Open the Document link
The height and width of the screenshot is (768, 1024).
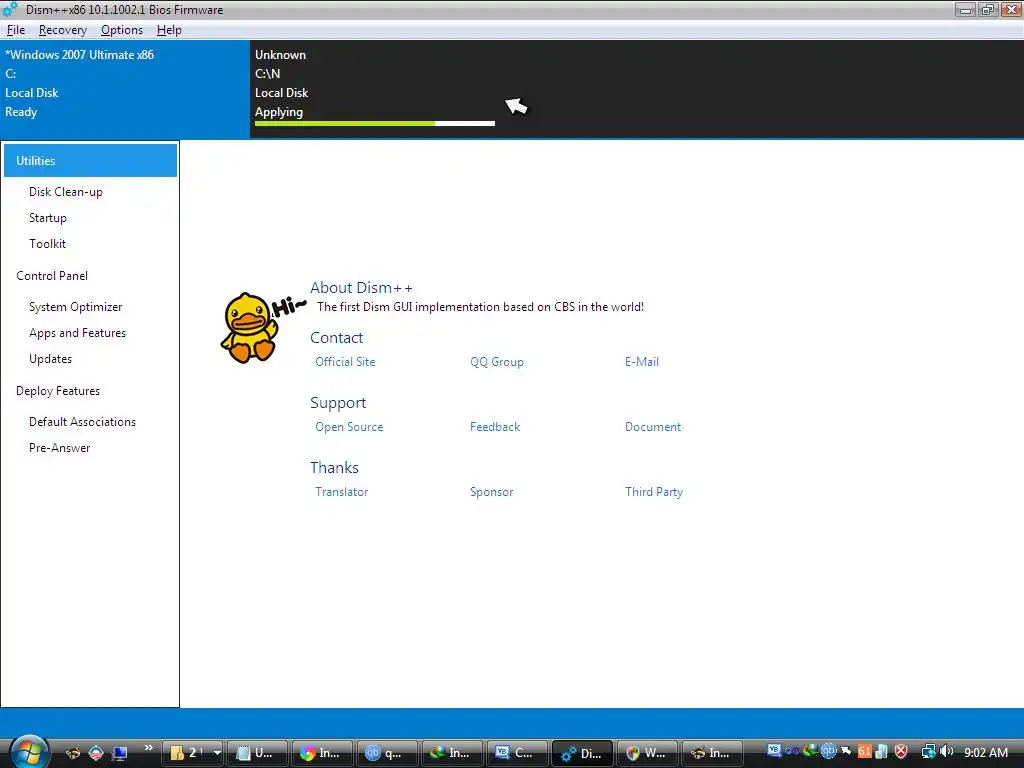tap(653, 427)
